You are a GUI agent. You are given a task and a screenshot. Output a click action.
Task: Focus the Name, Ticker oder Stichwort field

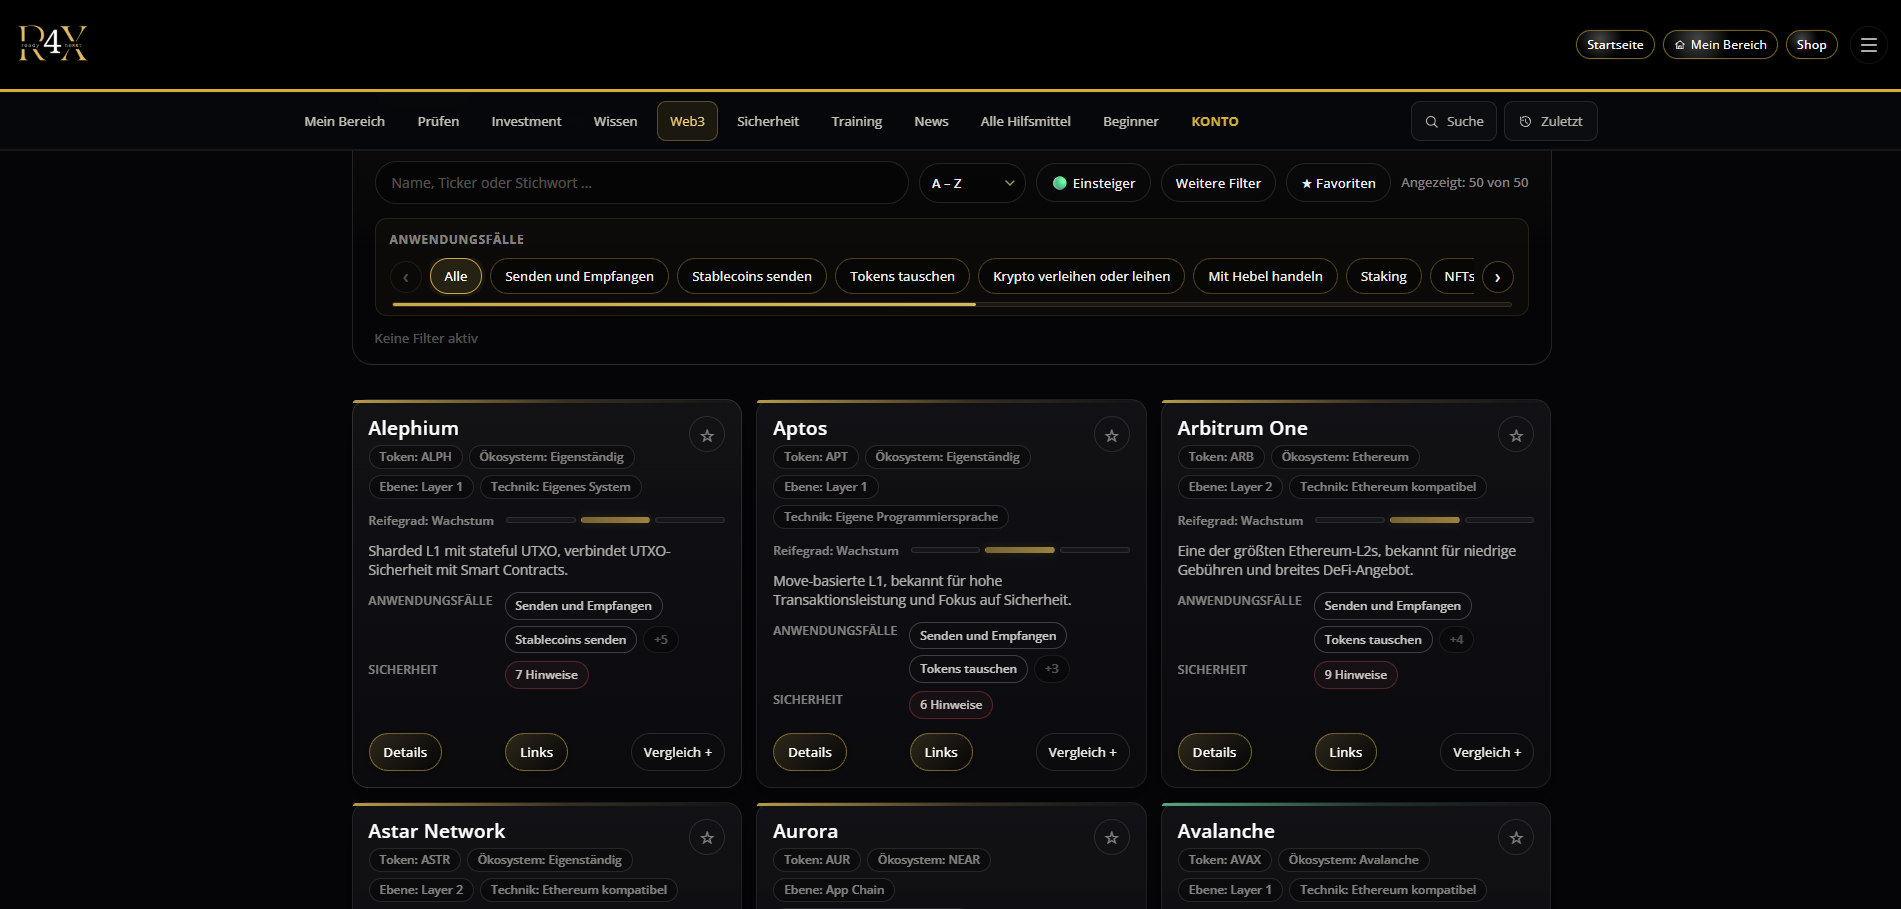click(x=641, y=183)
